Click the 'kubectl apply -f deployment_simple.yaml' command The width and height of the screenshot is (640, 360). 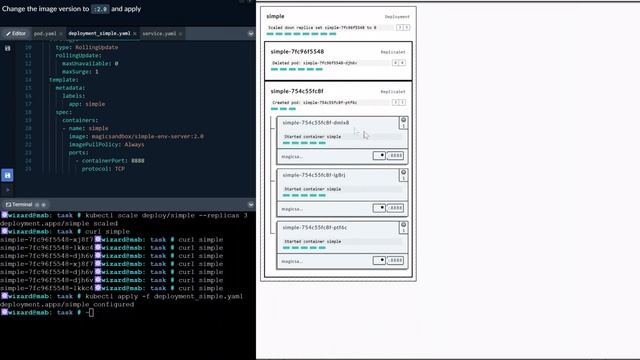click(x=164, y=296)
